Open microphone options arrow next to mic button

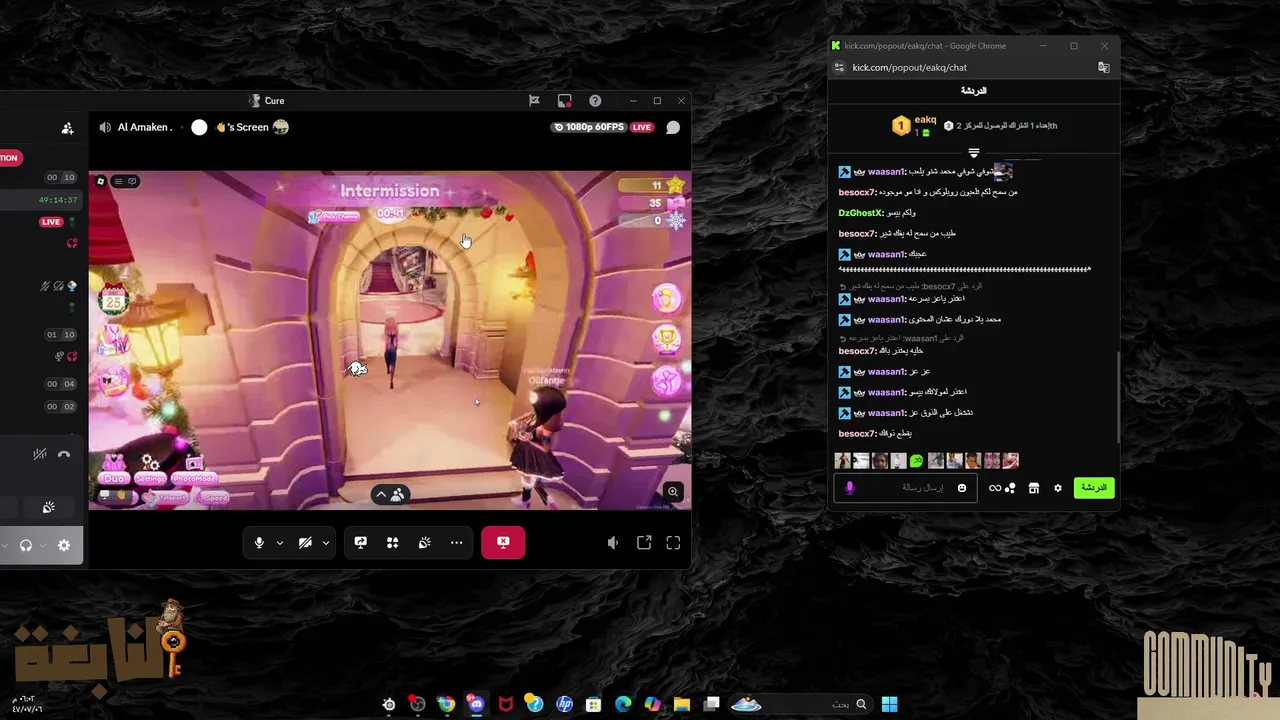[279, 543]
